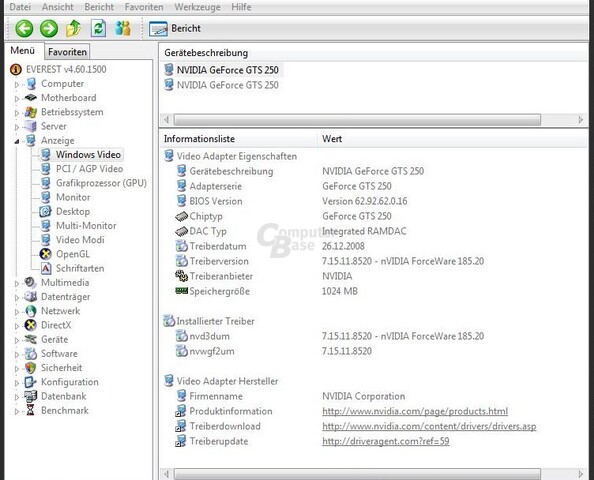Click the Bericht report icon in toolbar
The image size is (594, 480).
pos(158,29)
